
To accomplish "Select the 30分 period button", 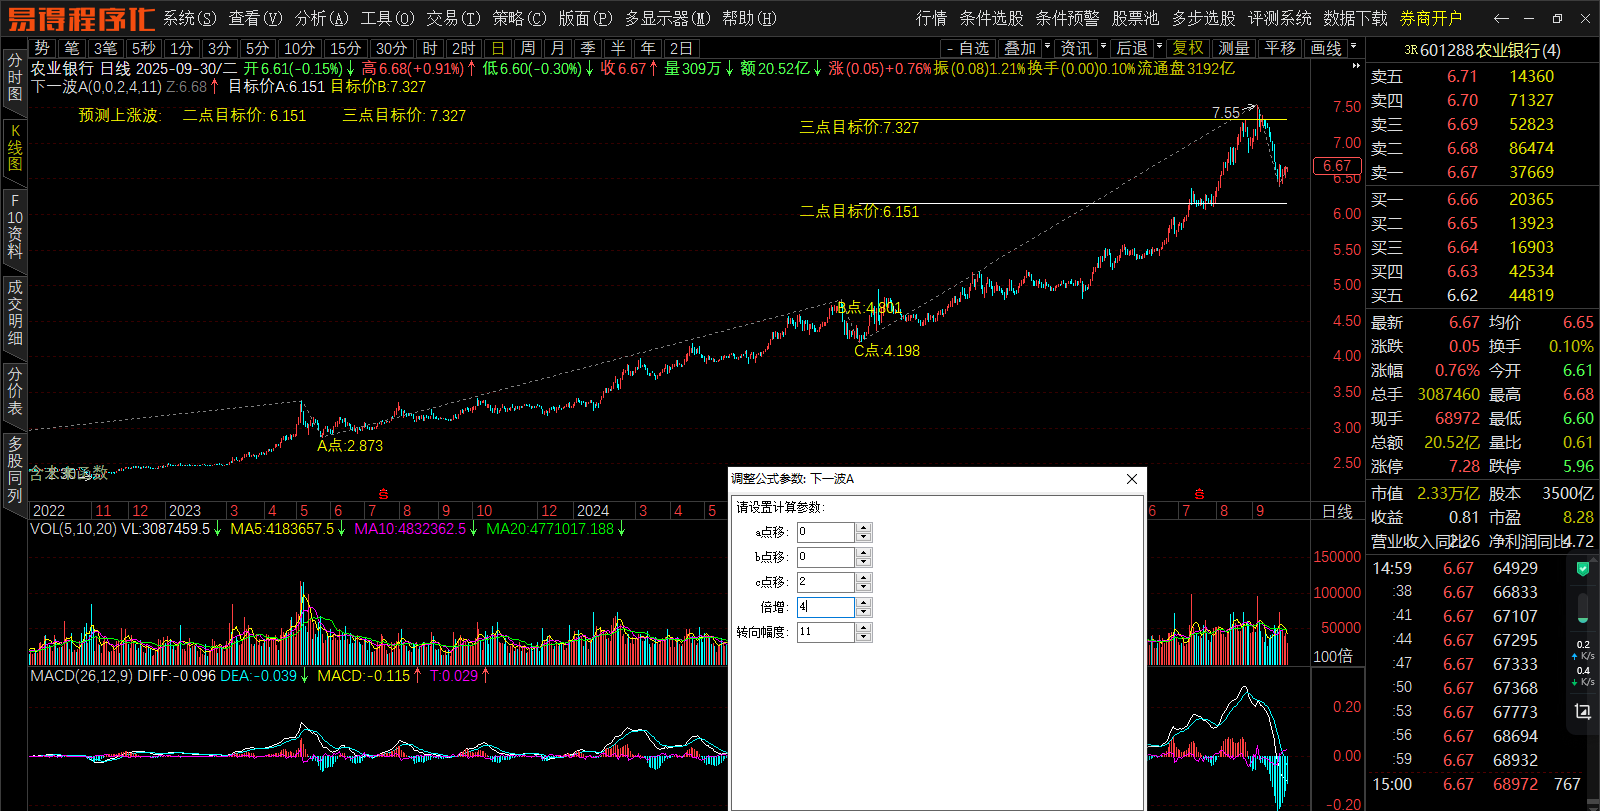I will 391,48.
